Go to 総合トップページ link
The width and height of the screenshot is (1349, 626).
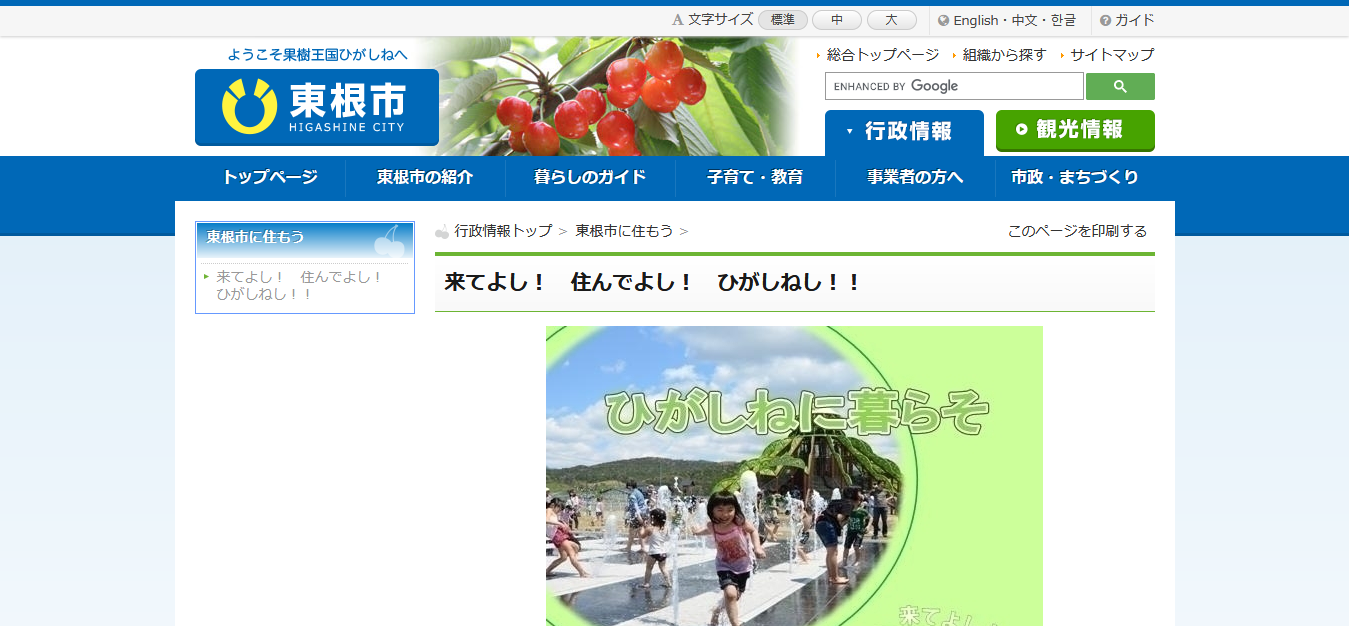pyautogui.click(x=883, y=55)
